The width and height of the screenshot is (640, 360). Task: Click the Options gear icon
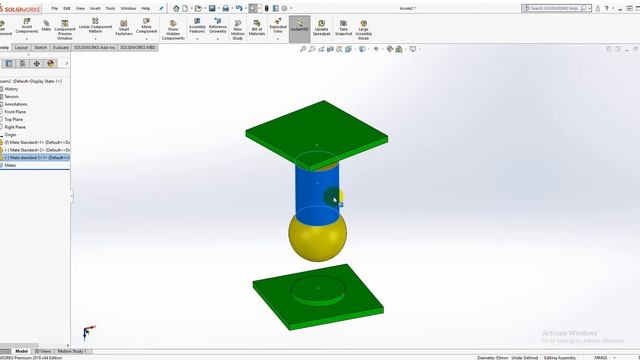tap(284, 8)
